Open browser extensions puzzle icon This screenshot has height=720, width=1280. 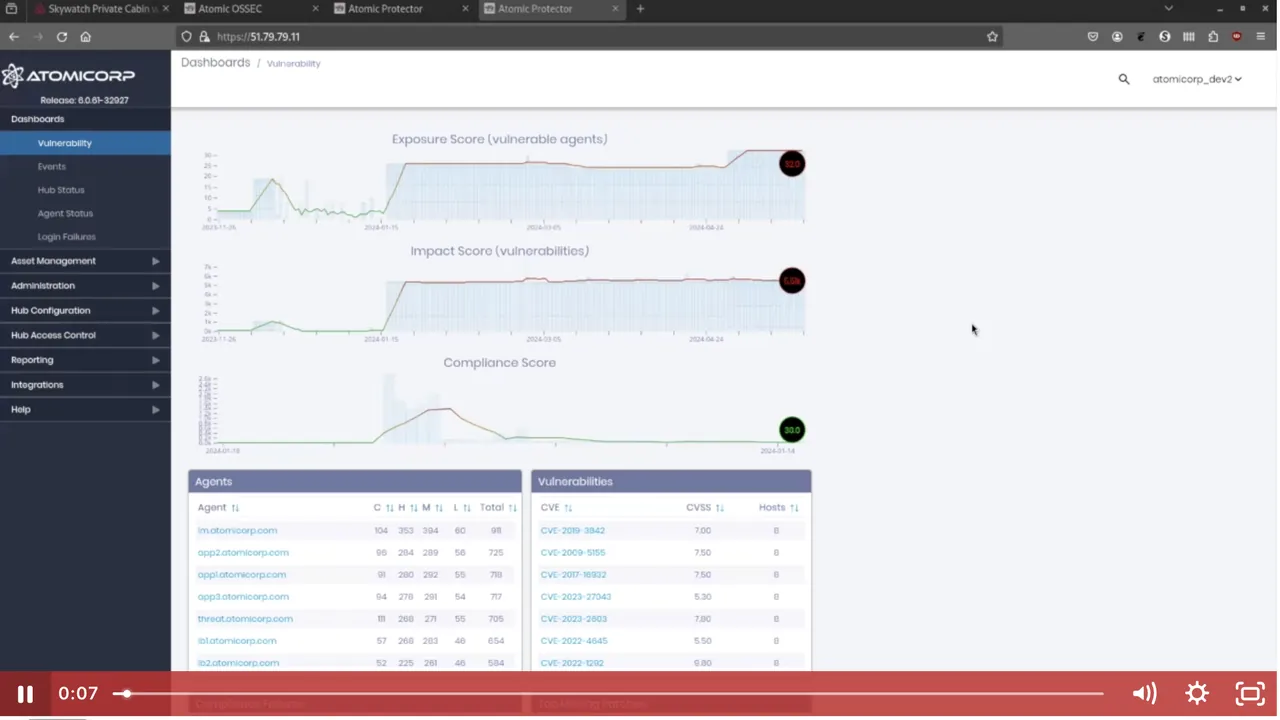(1213, 37)
